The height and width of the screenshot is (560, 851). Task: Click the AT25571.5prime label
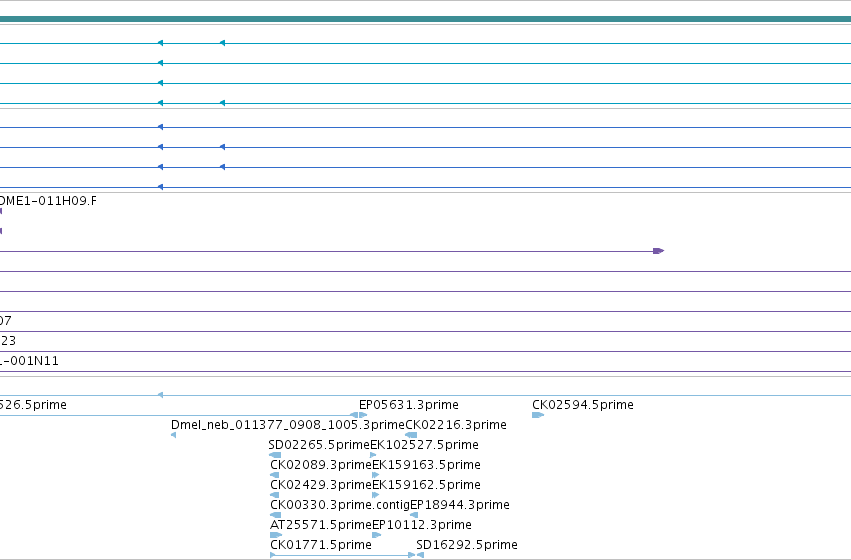tap(321, 525)
